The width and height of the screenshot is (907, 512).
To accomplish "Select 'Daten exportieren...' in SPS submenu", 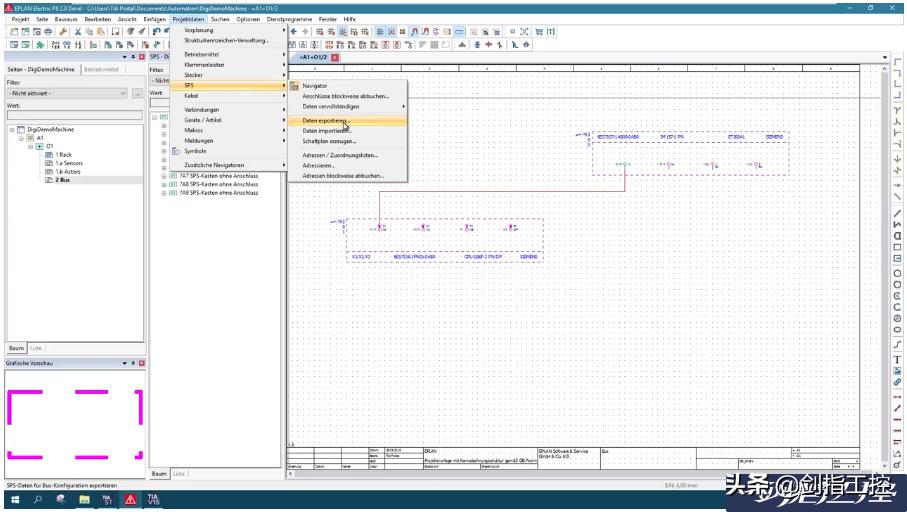I will [x=347, y=121].
